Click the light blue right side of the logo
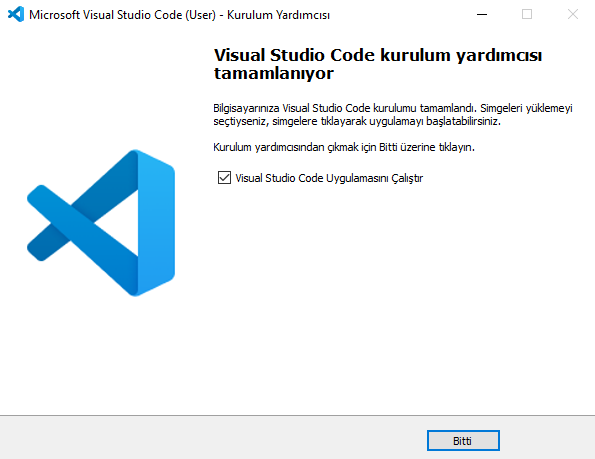 point(156,223)
